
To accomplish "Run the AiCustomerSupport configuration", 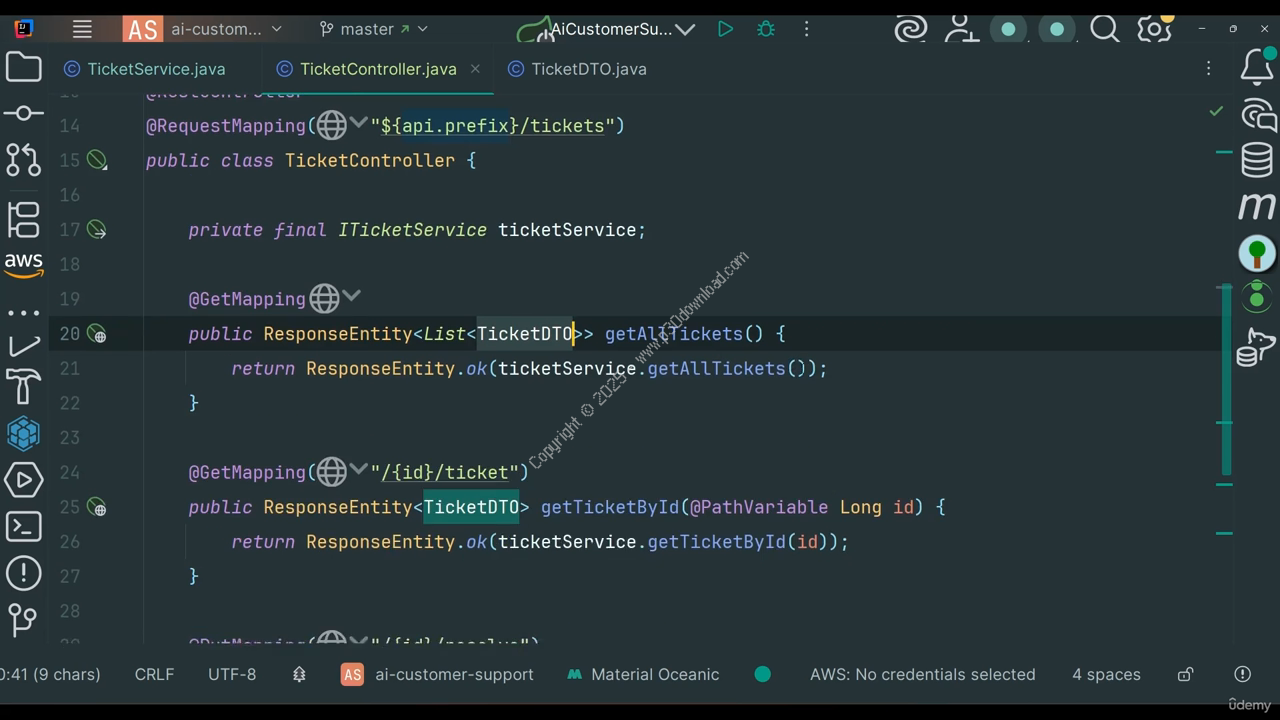I will (x=725, y=29).
